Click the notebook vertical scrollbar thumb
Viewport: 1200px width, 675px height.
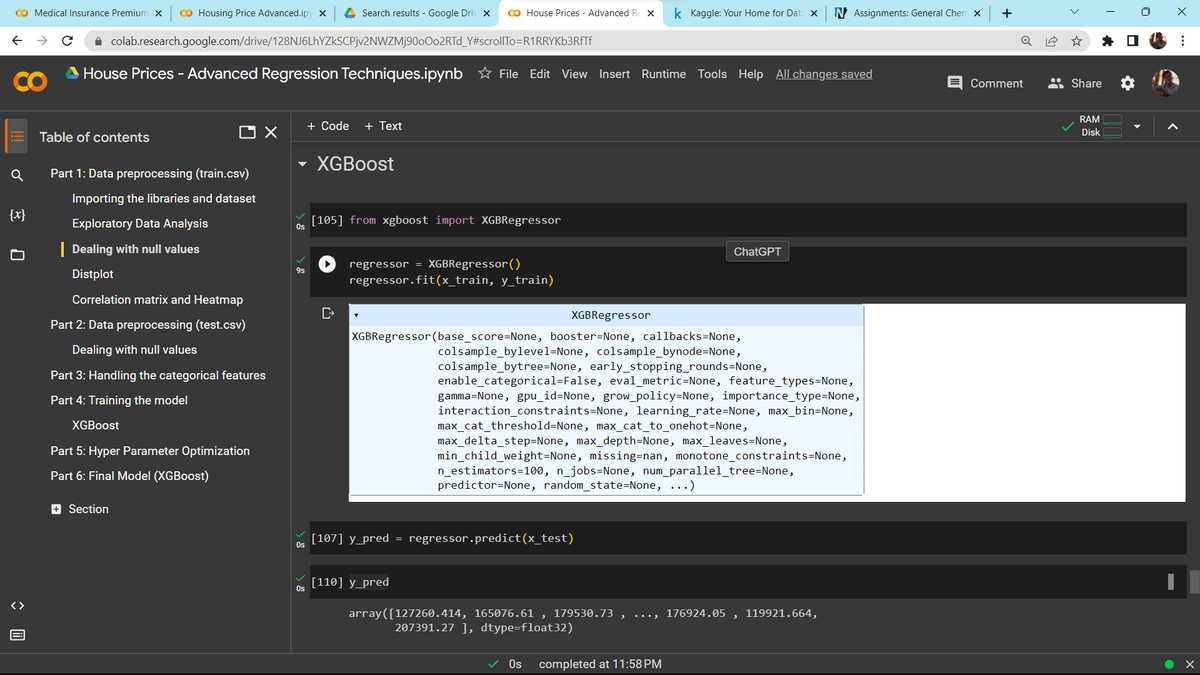[x=1195, y=582]
